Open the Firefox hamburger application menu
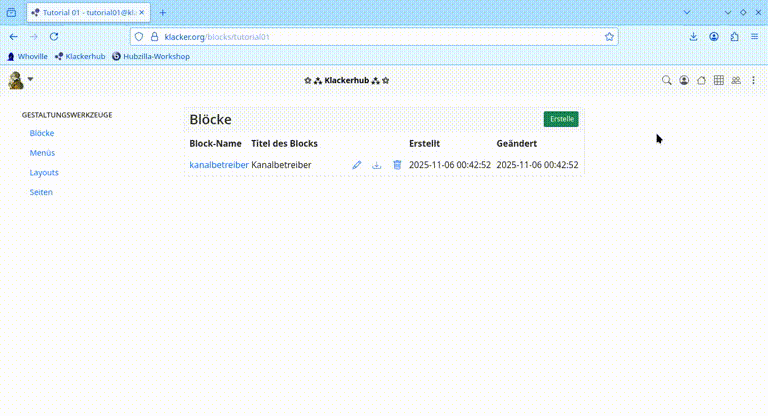The width and height of the screenshot is (768, 416). (x=755, y=36)
